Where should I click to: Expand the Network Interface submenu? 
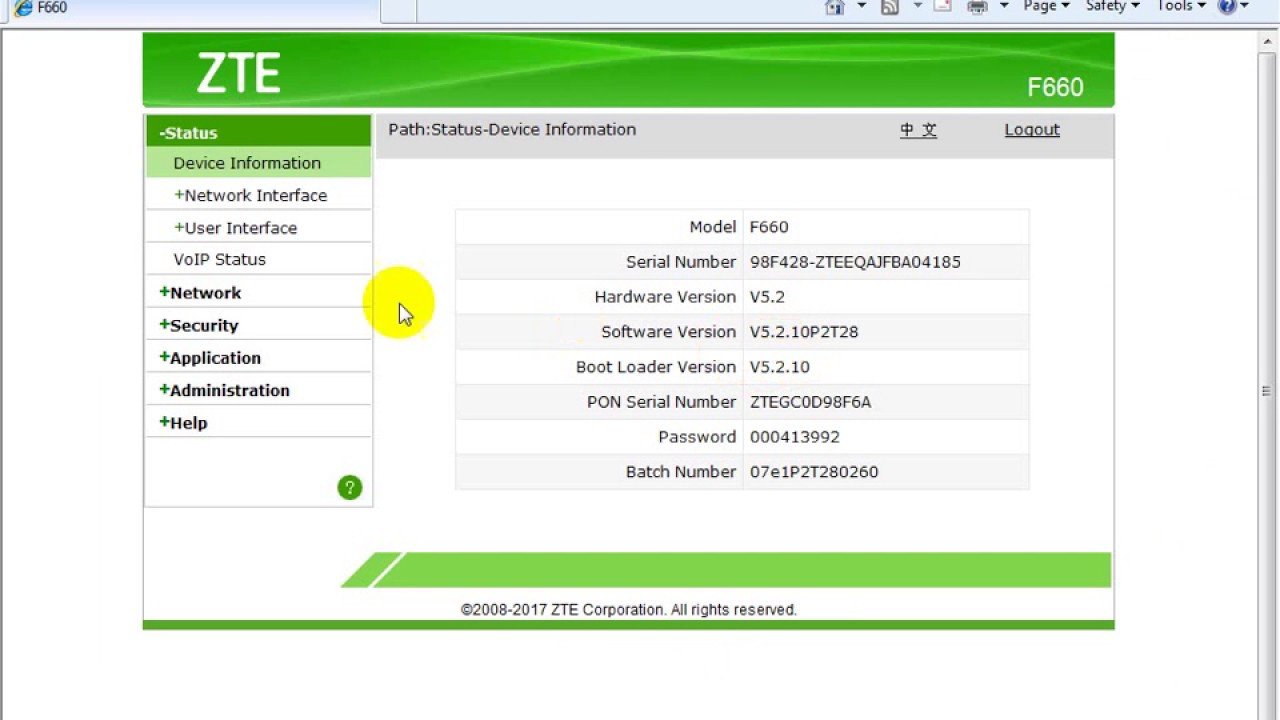pyautogui.click(x=250, y=195)
